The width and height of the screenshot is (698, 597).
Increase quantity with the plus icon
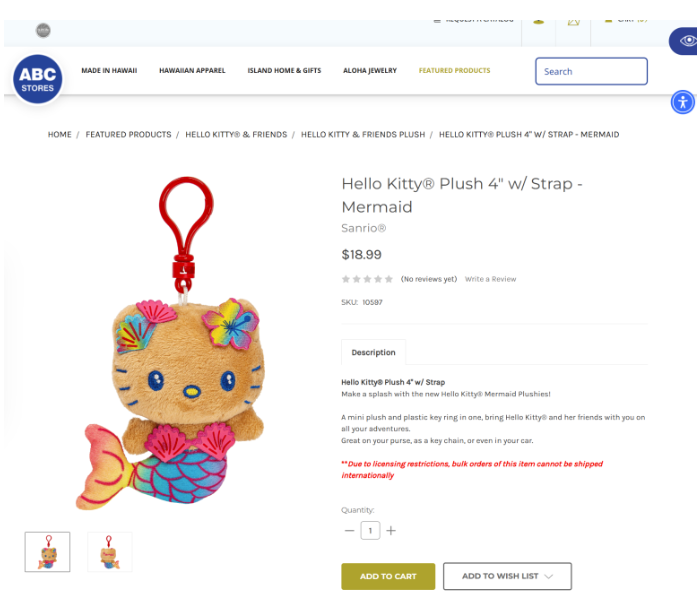pos(391,531)
